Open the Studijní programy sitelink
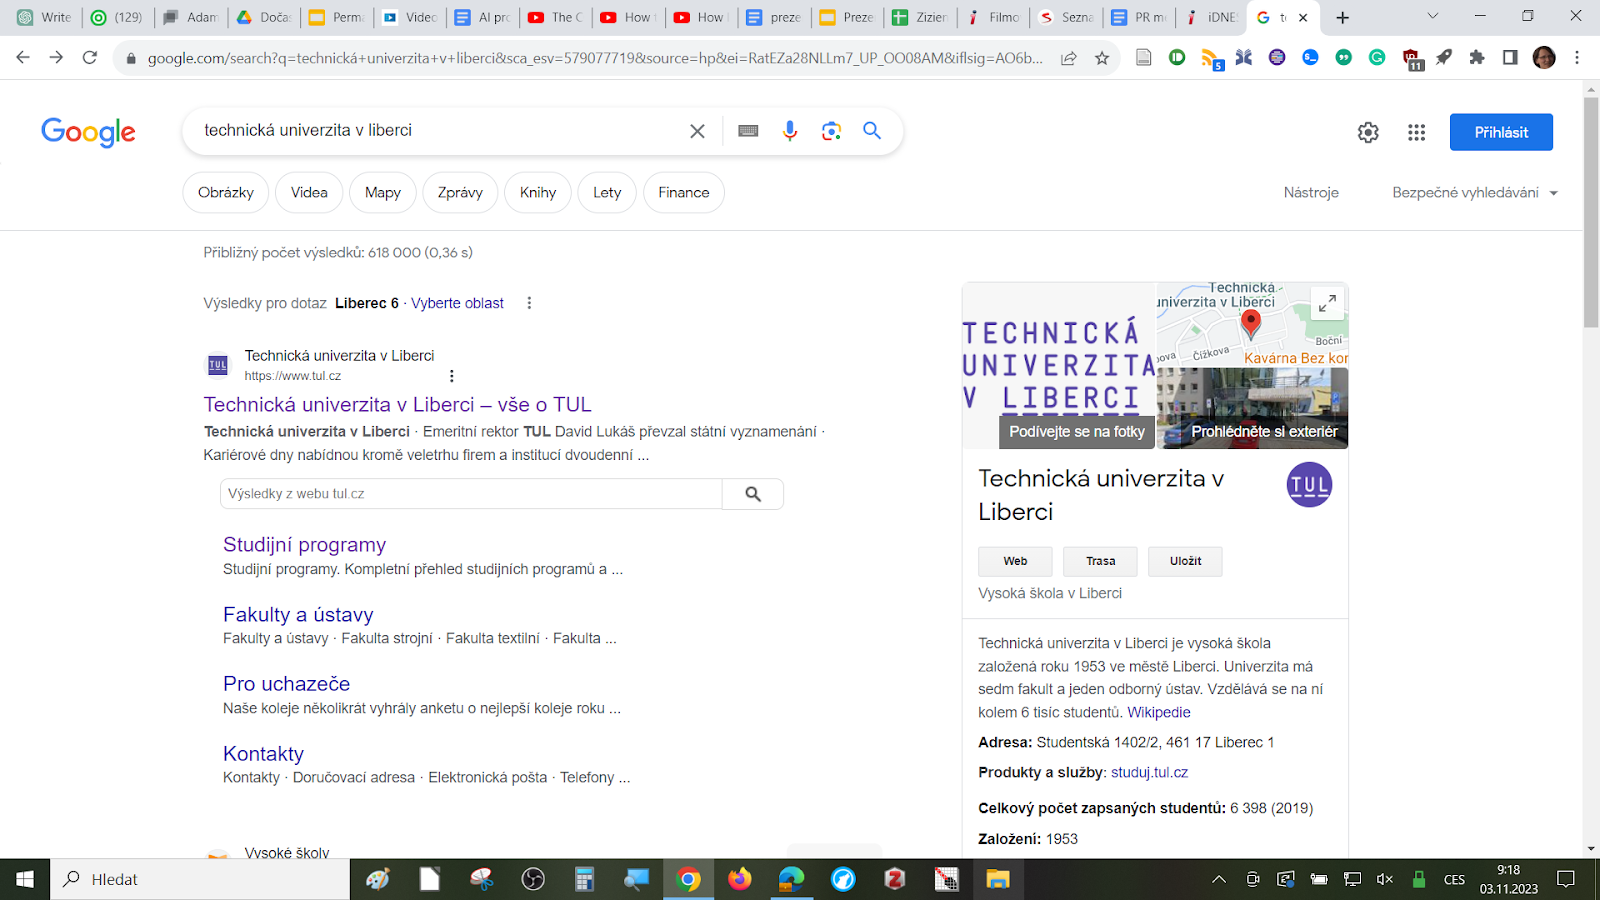1600x900 pixels. 304,545
